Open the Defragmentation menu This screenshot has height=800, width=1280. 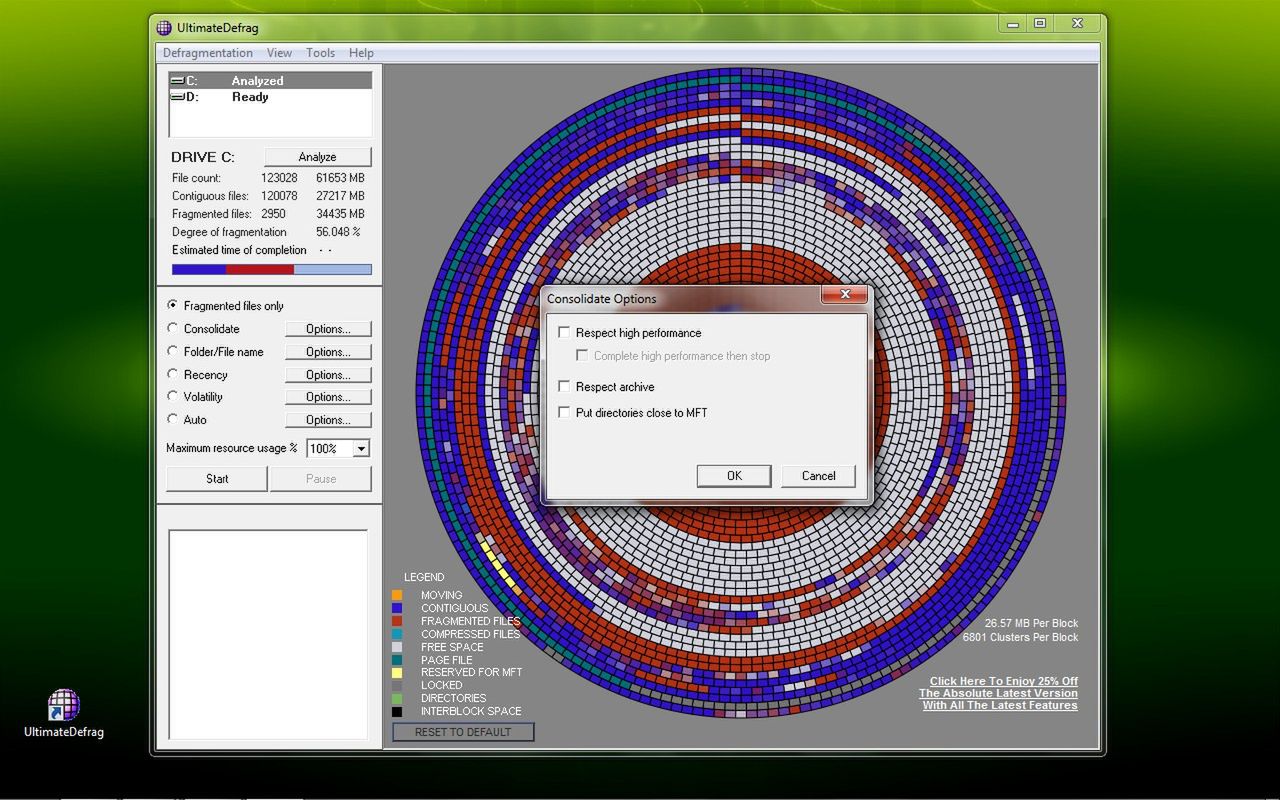(x=208, y=53)
